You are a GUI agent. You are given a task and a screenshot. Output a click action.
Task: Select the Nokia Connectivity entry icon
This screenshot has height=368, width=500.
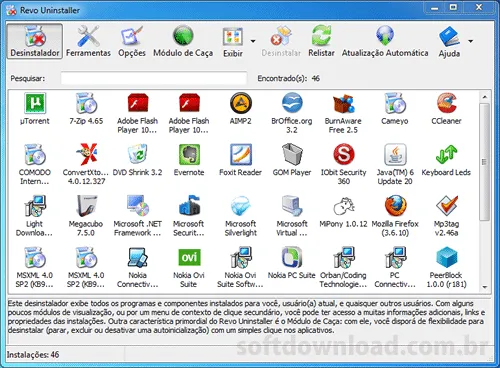tap(137, 257)
